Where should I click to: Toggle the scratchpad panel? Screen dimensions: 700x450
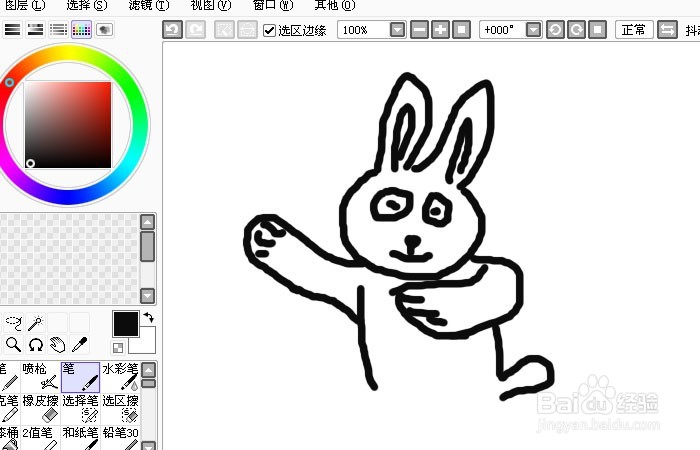(x=104, y=29)
